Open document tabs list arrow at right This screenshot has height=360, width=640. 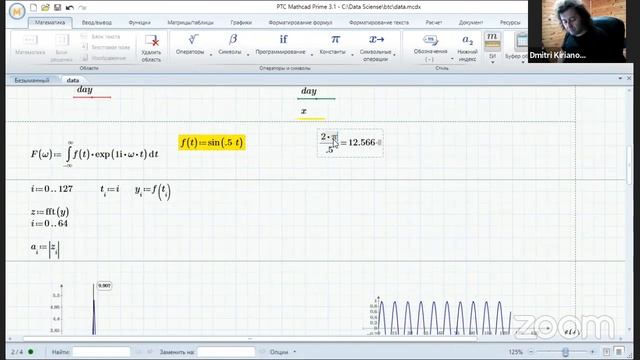[620, 78]
